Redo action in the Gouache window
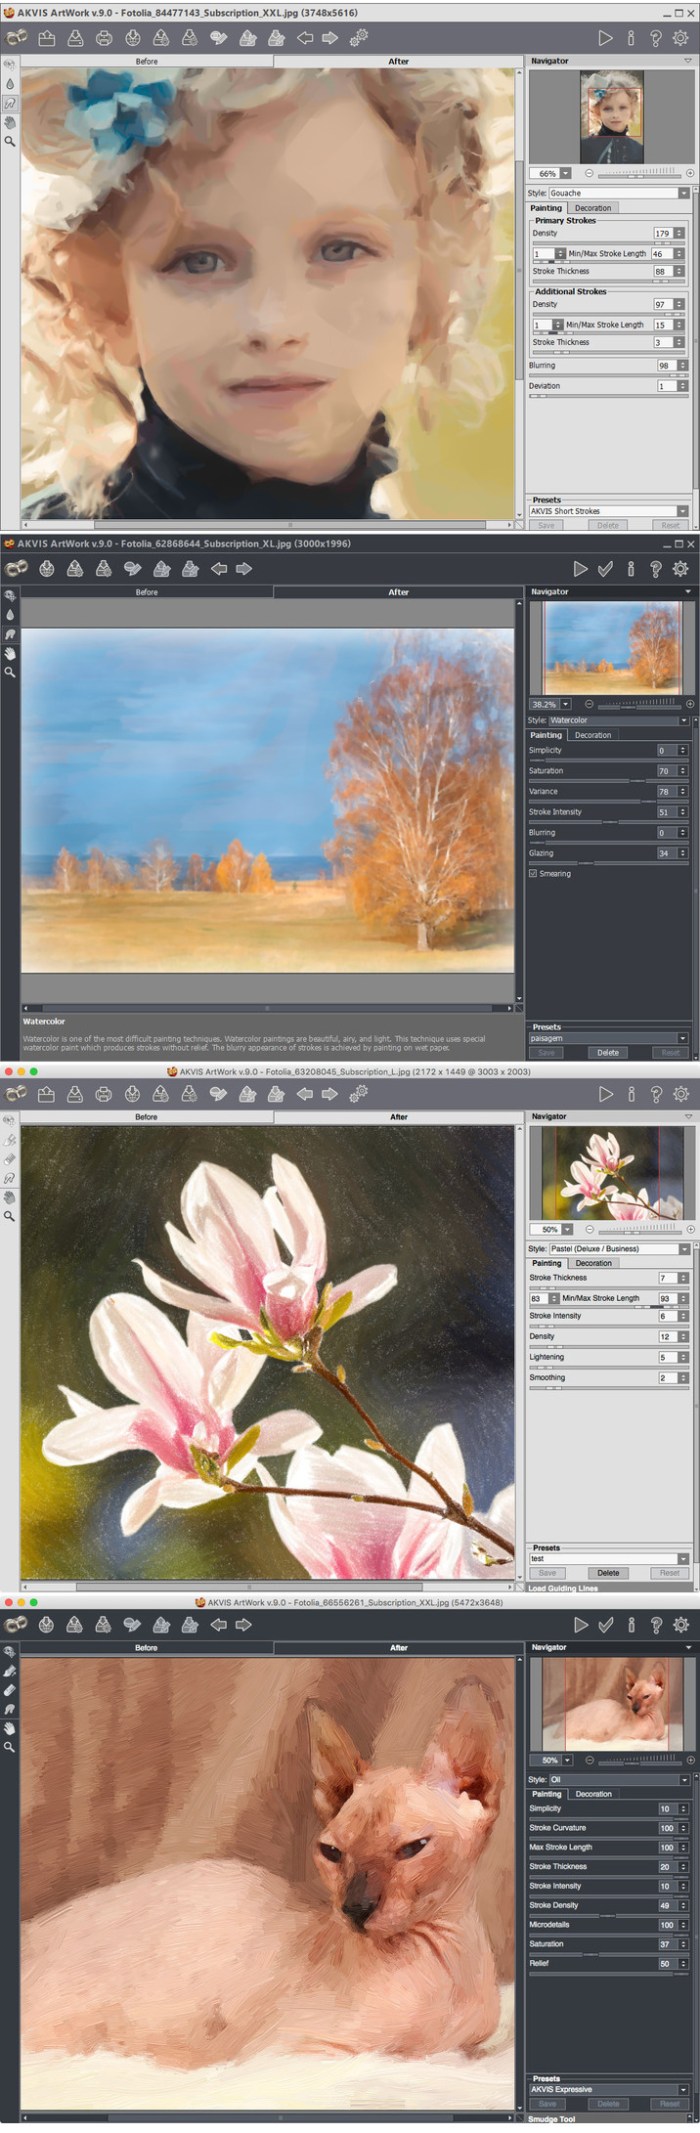Image resolution: width=700 pixels, height=2133 pixels. [329, 38]
